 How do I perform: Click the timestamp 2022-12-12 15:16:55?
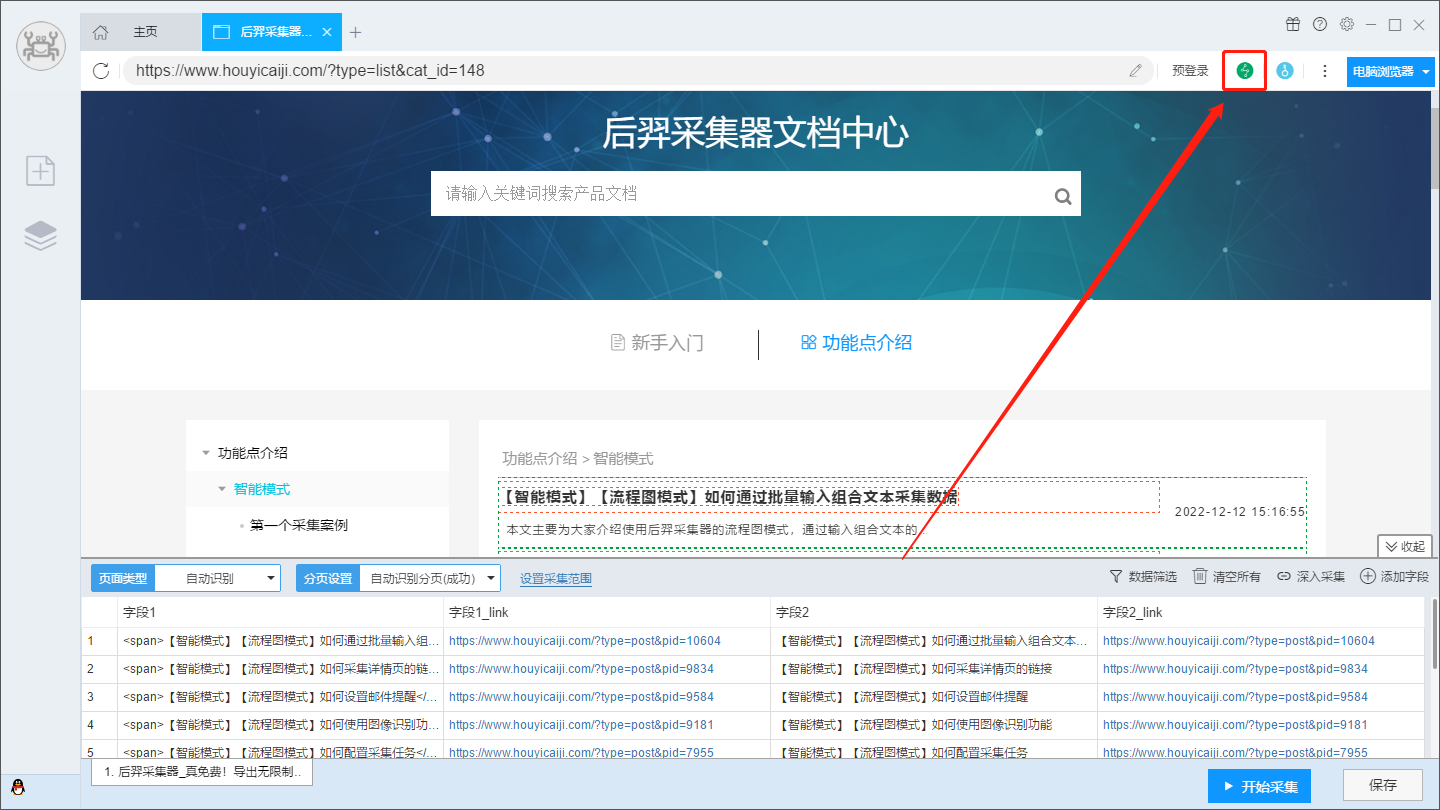point(1240,512)
